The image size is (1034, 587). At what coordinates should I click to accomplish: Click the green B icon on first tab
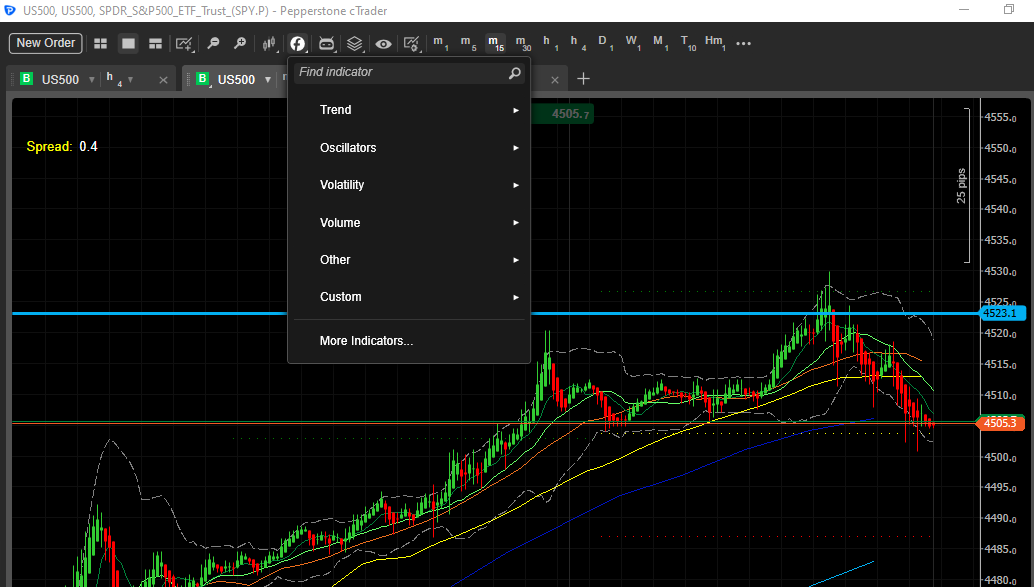[26, 79]
